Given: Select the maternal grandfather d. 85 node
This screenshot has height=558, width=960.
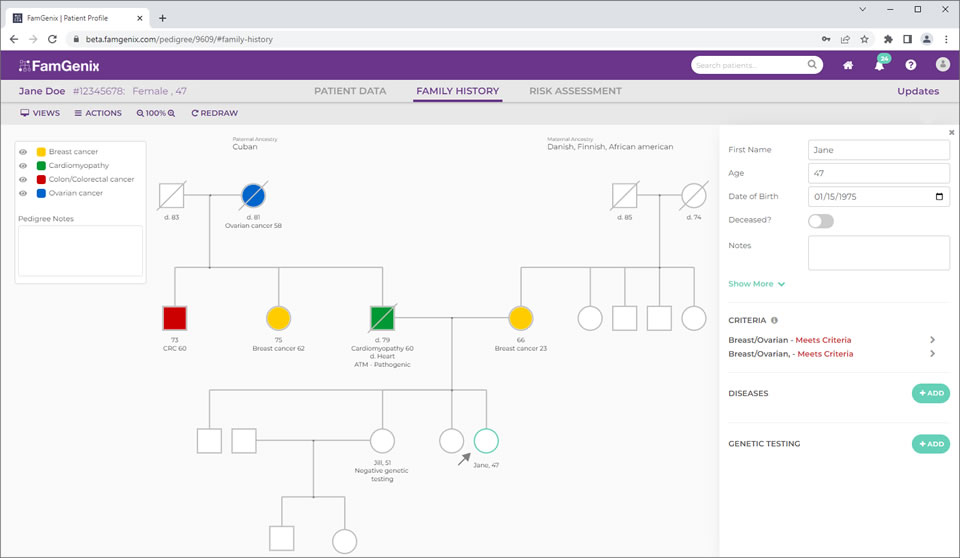Looking at the screenshot, I should click(624, 196).
